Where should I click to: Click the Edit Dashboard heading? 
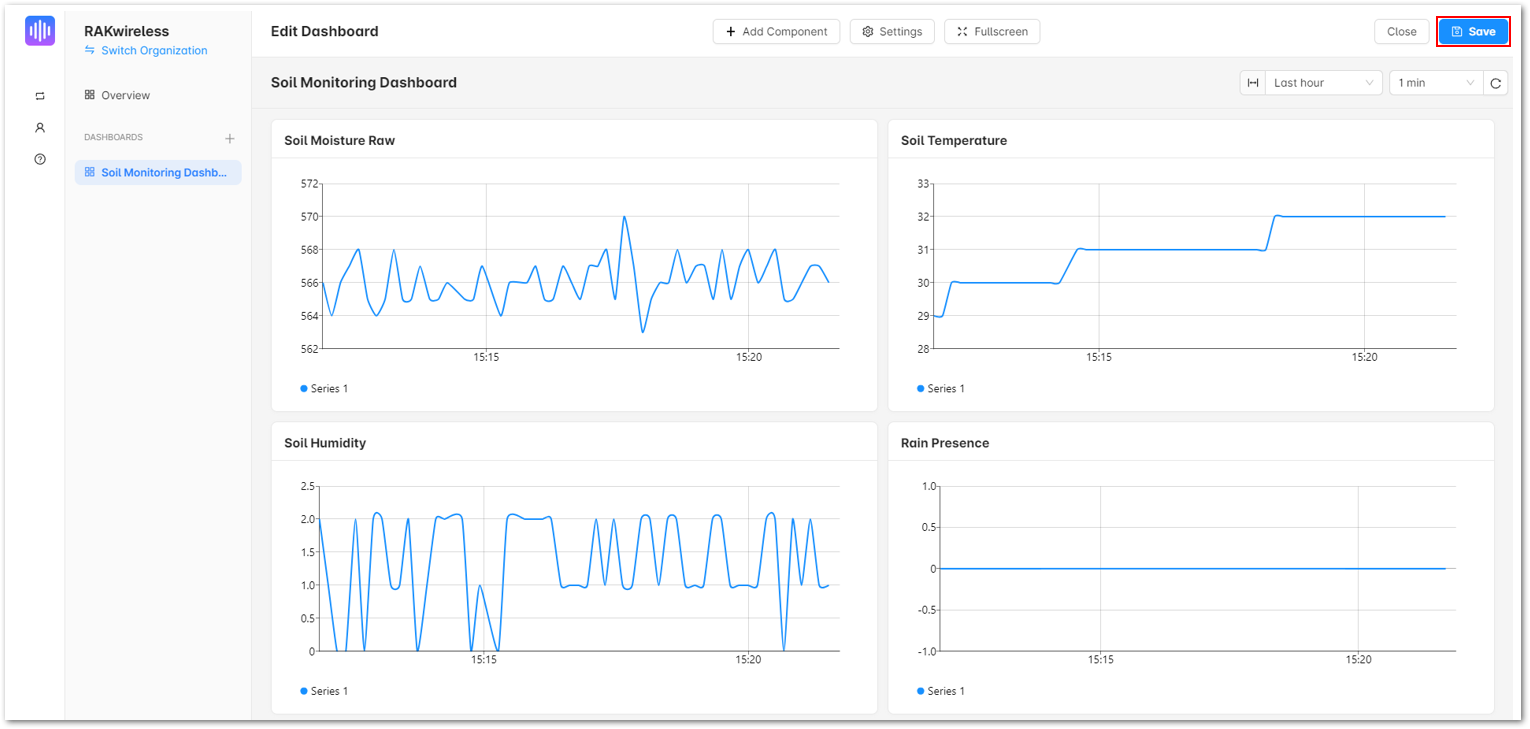pos(325,32)
